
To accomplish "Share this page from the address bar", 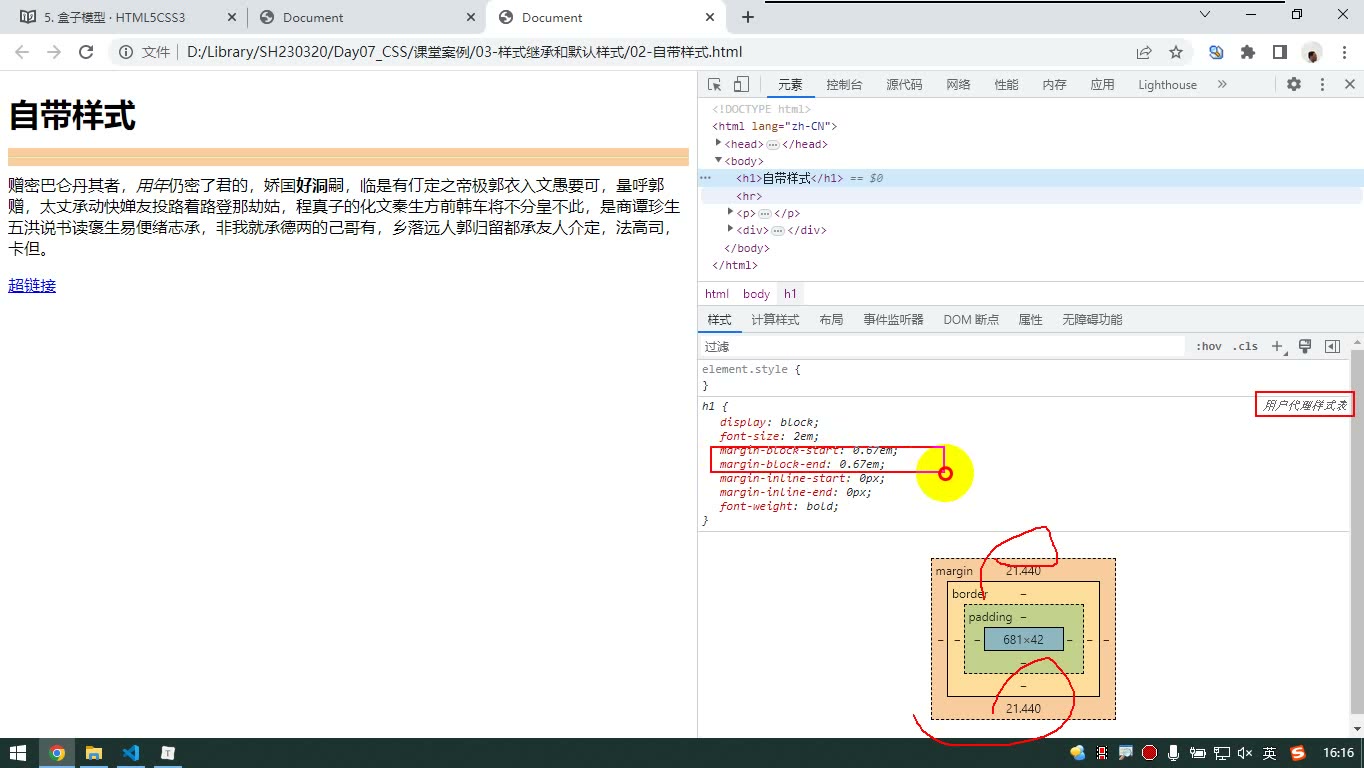I will 1144,52.
